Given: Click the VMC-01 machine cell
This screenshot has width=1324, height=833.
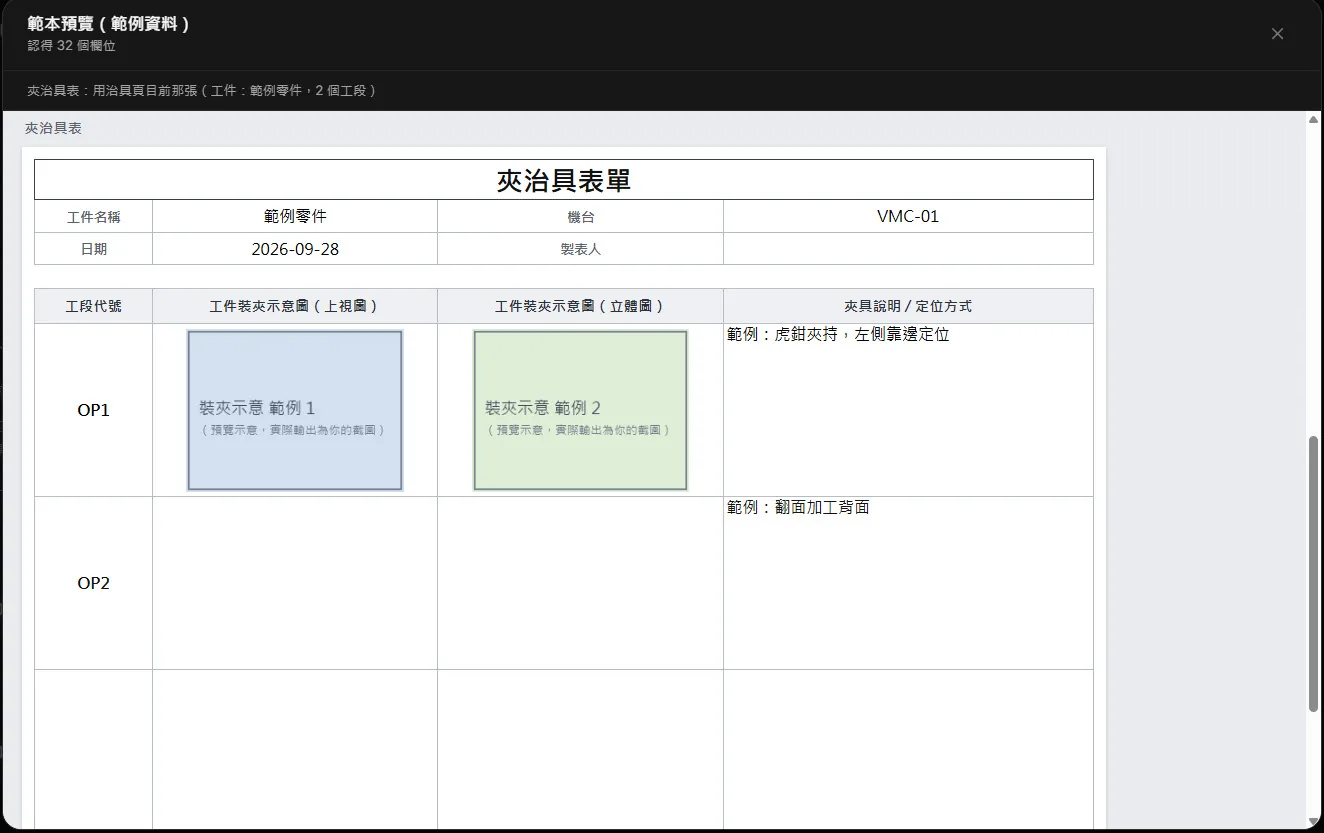Looking at the screenshot, I should click(x=908, y=216).
